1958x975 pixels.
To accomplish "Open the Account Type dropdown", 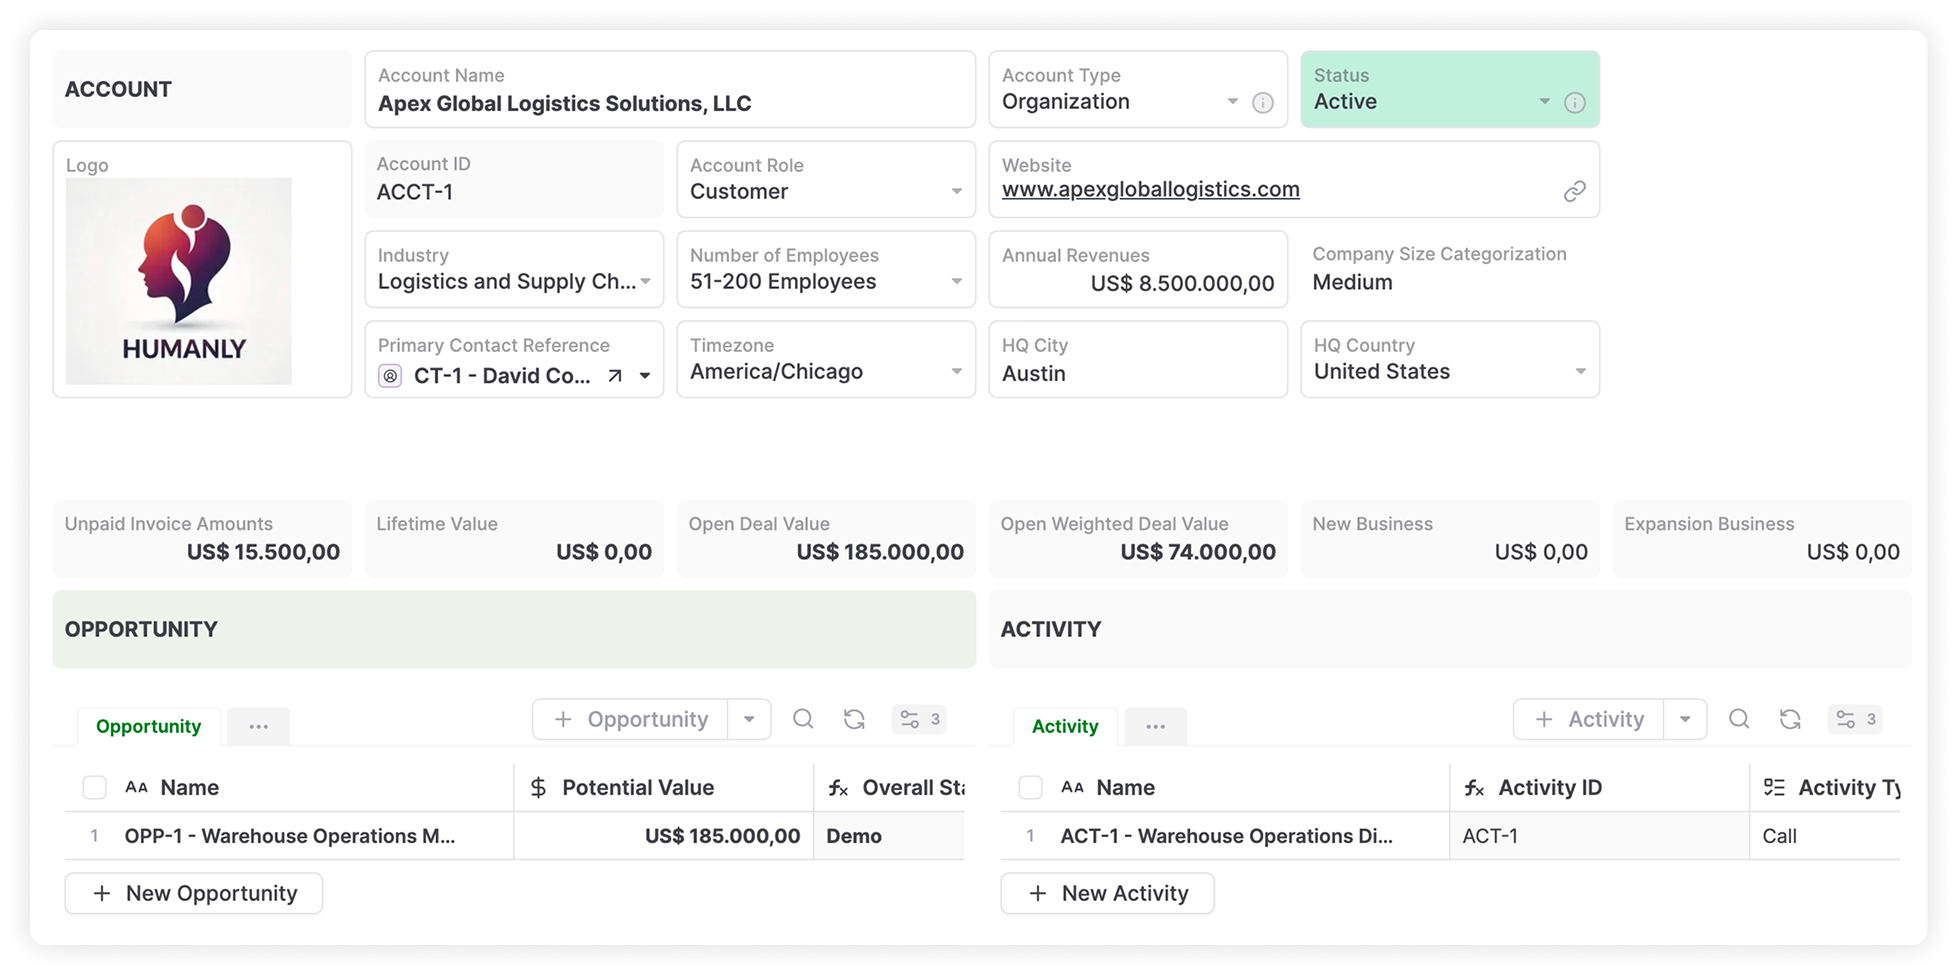I will click(1232, 102).
